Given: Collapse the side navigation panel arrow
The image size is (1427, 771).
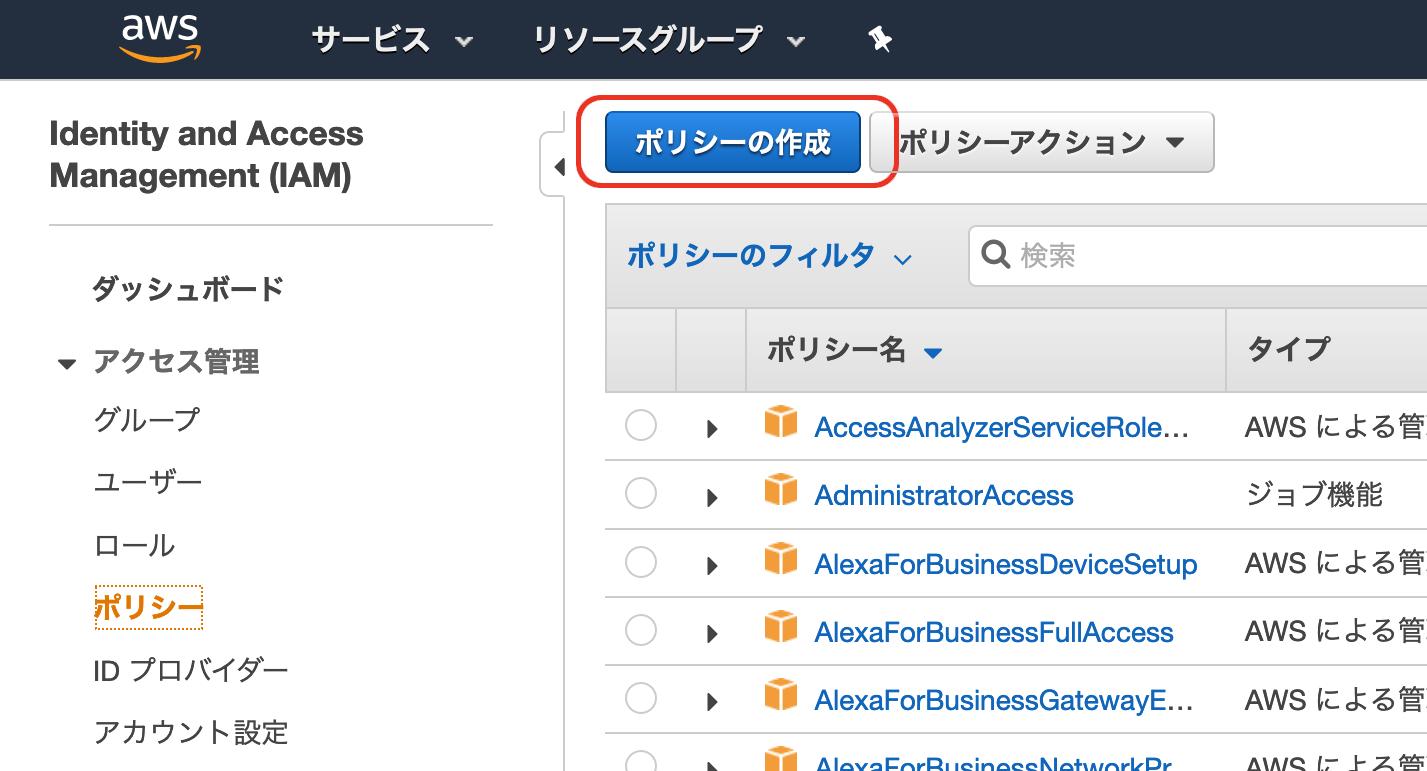Looking at the screenshot, I should pyautogui.click(x=558, y=166).
